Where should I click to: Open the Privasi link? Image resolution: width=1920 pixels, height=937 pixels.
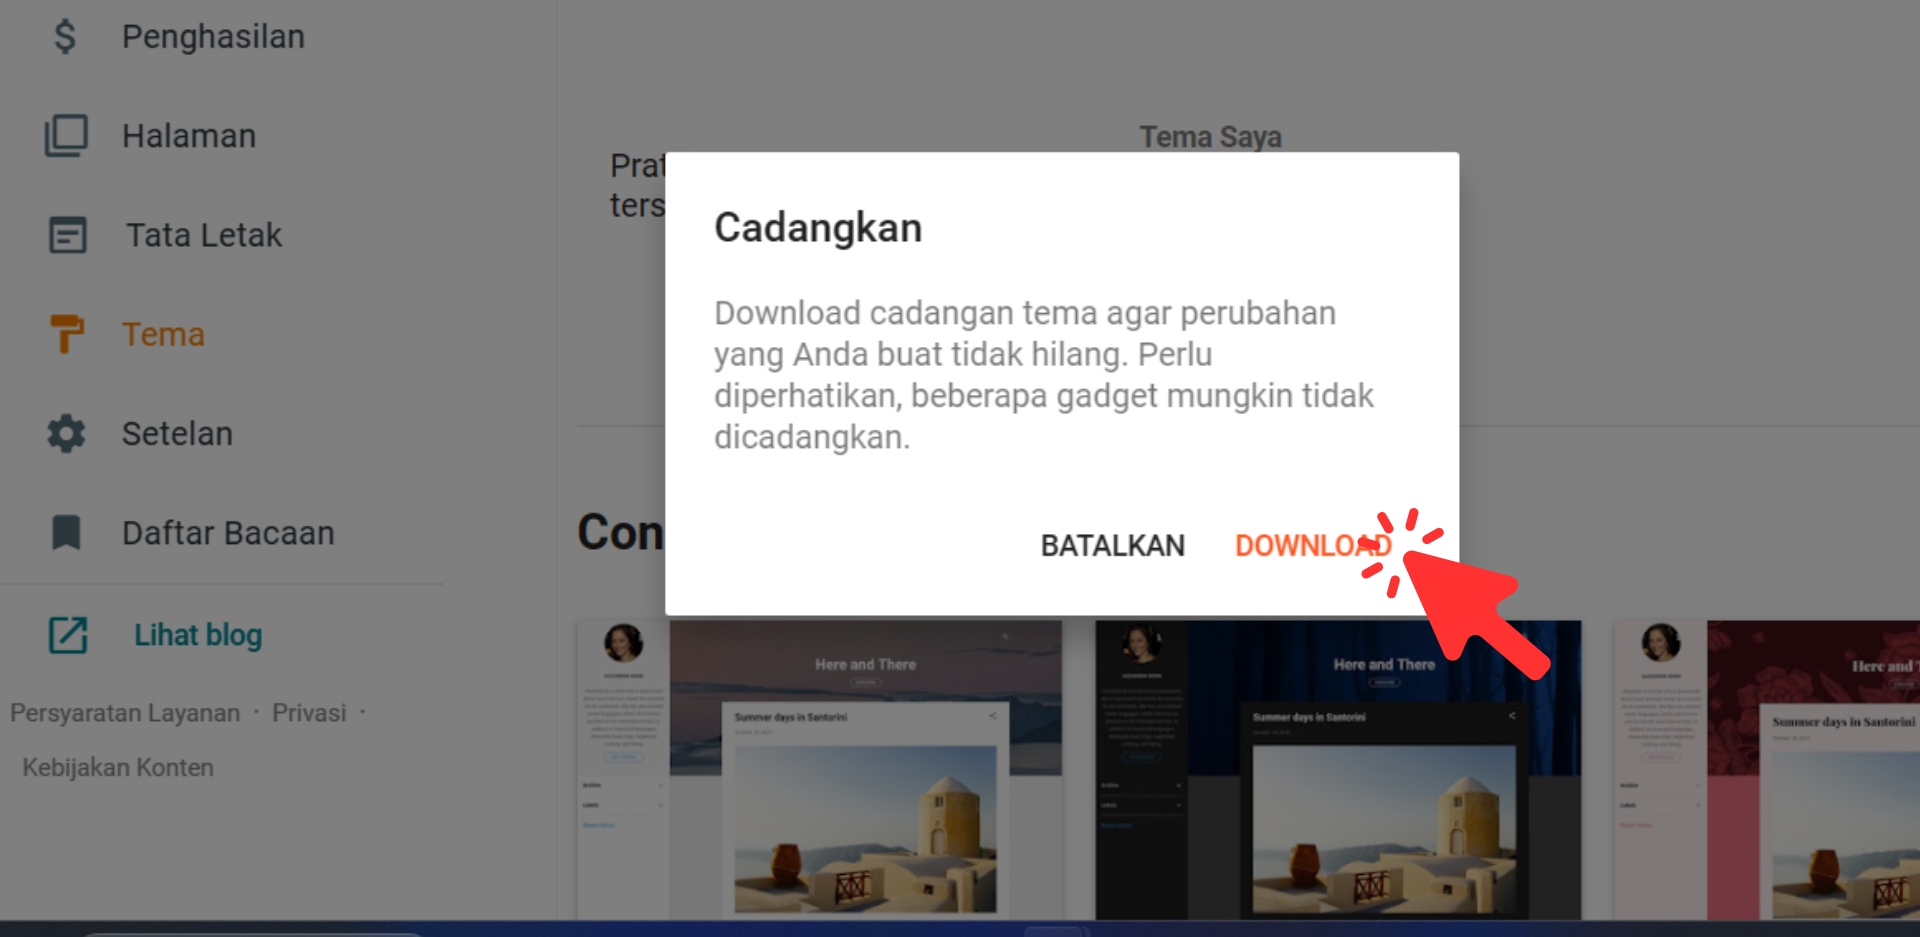pyautogui.click(x=309, y=713)
